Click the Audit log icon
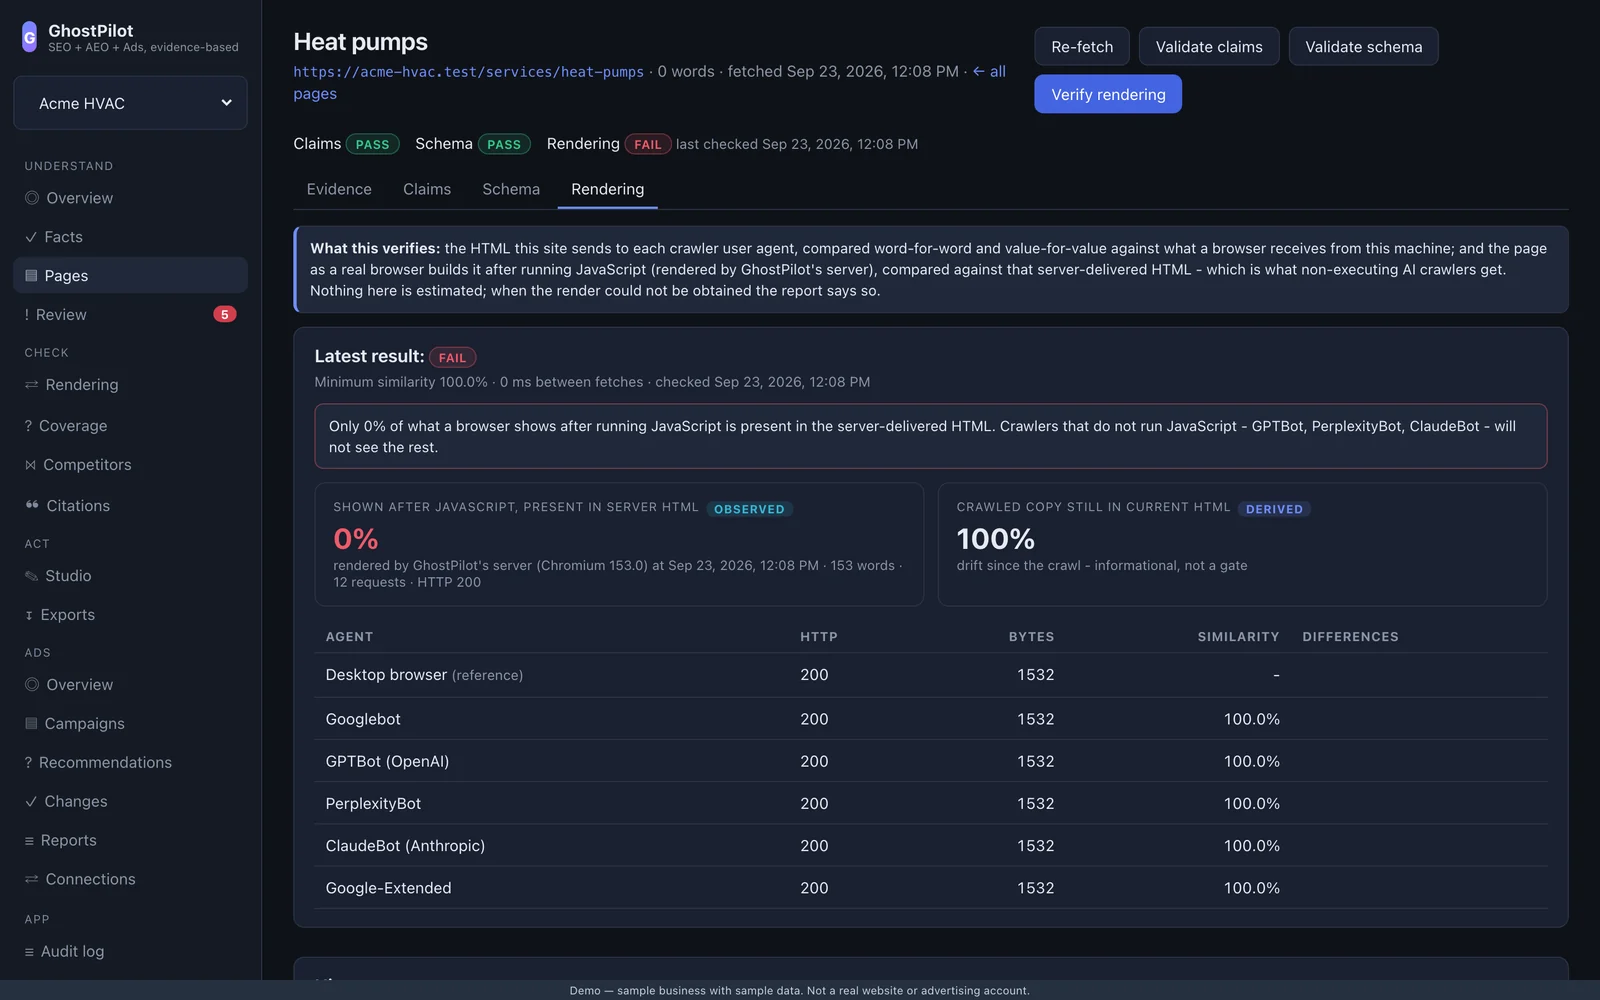1600x1000 pixels. (29, 952)
